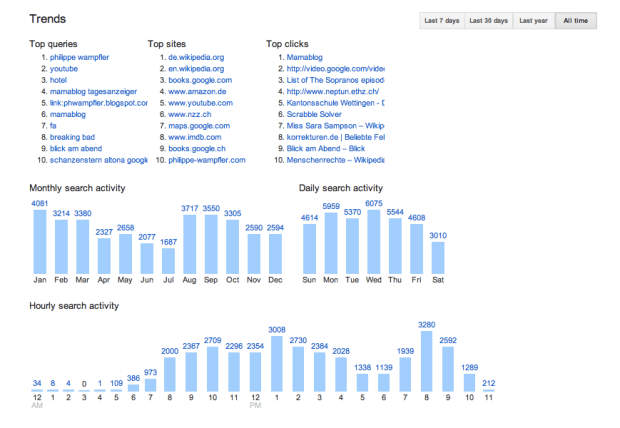Click the hotel query link
Viewport: 620px width, 428px height.
(58, 80)
